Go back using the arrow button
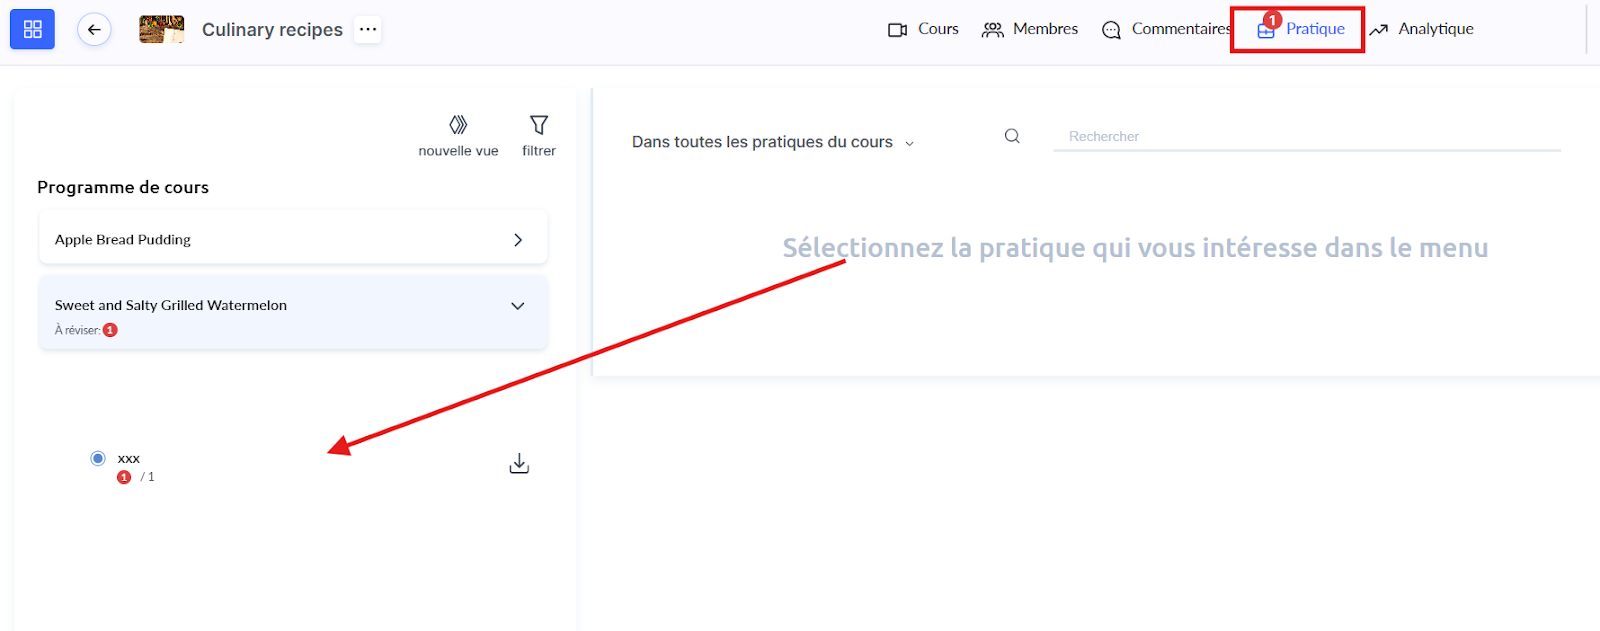Screen dimensions: 1600x631 click(94, 29)
